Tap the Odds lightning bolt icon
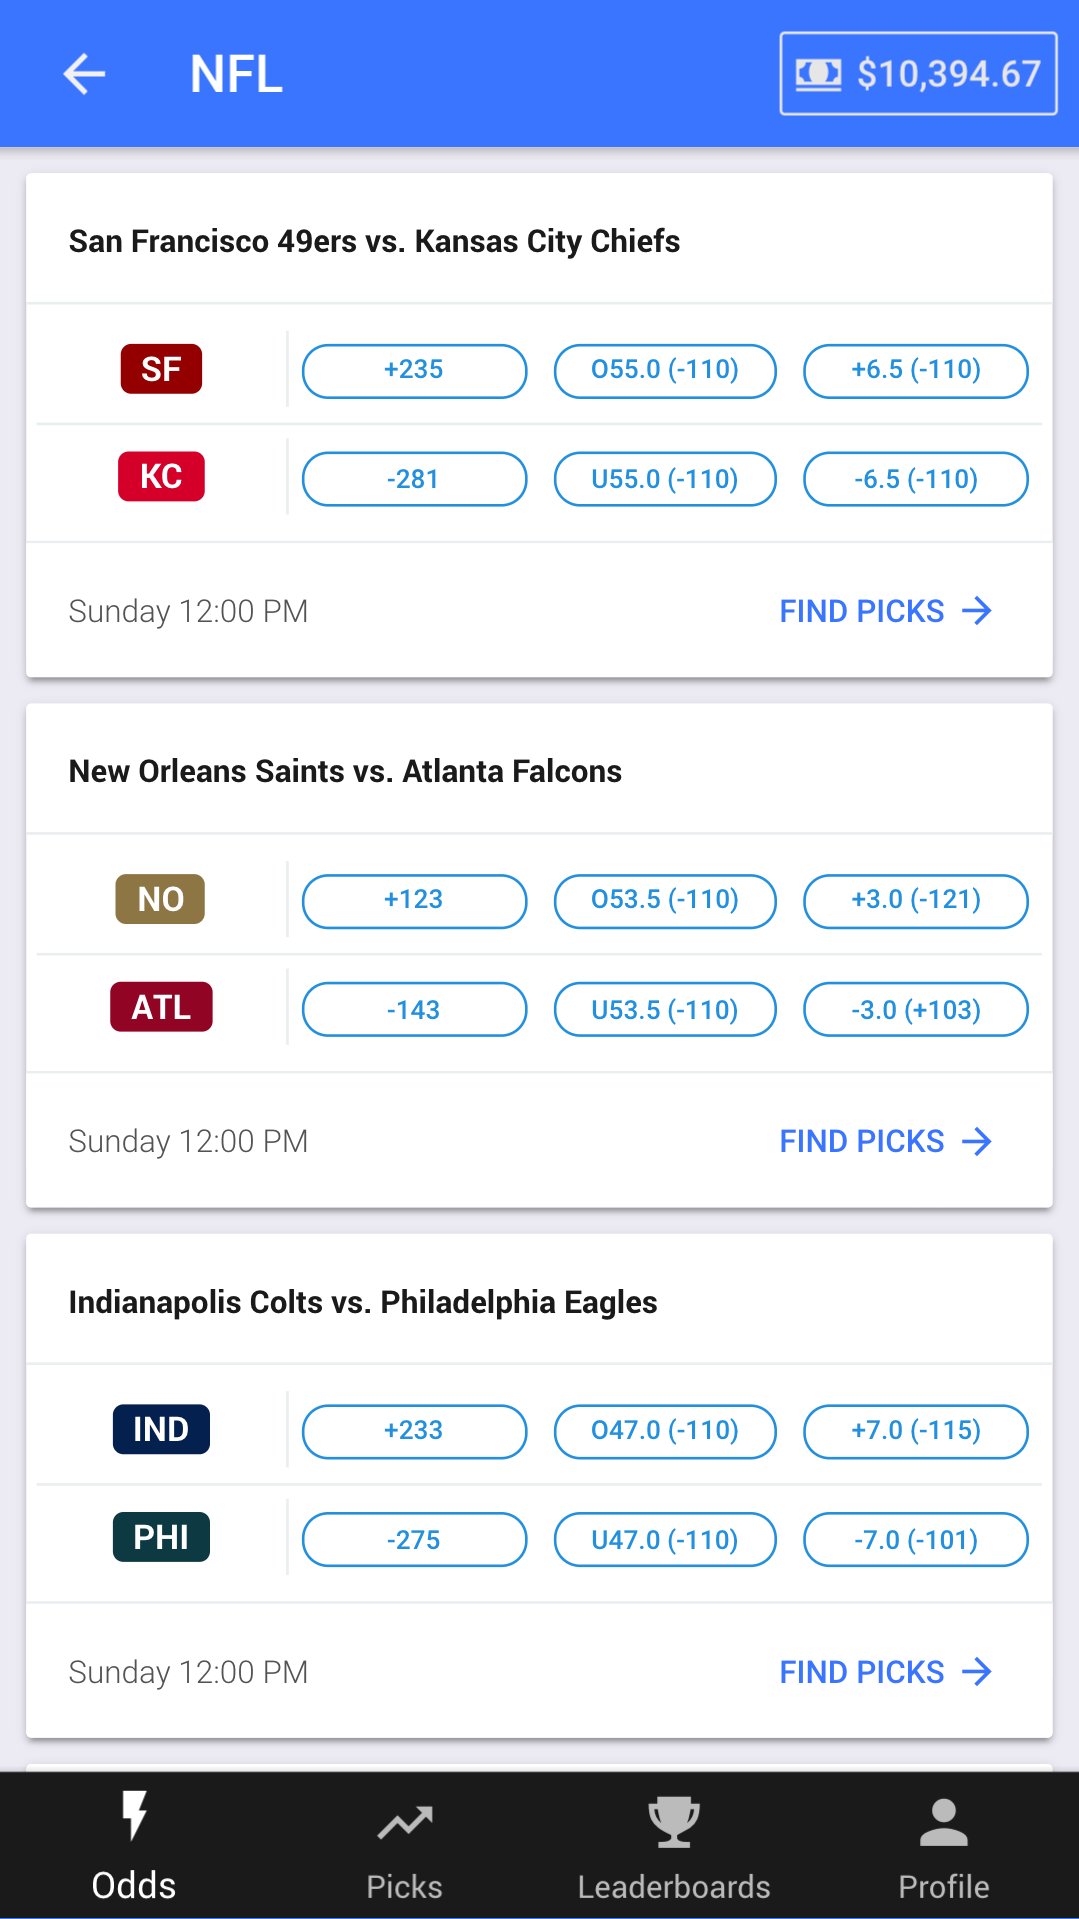 click(134, 1817)
